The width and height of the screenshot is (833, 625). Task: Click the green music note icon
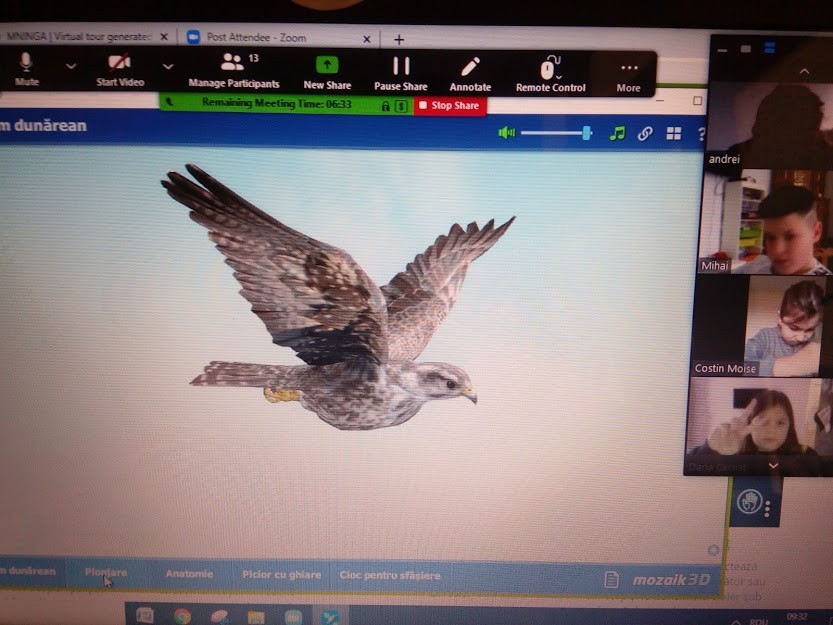tap(617, 133)
